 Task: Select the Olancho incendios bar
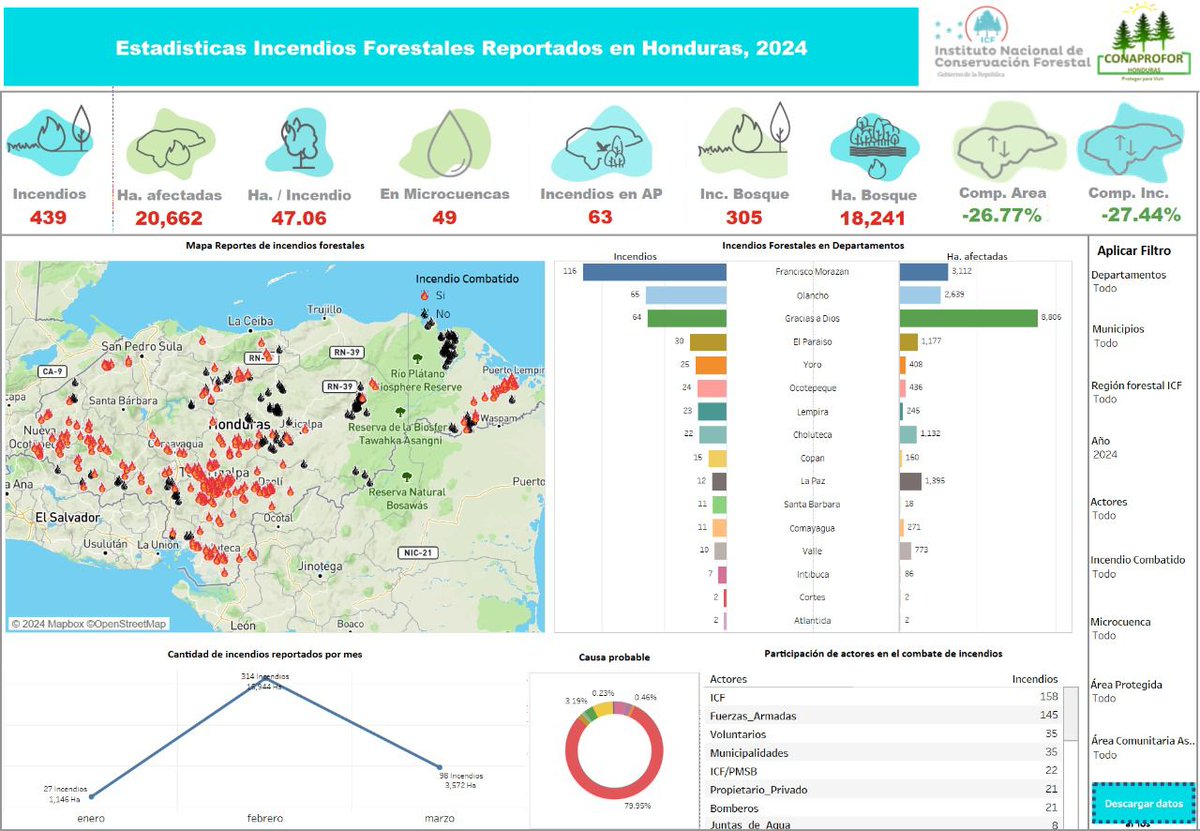click(x=686, y=295)
